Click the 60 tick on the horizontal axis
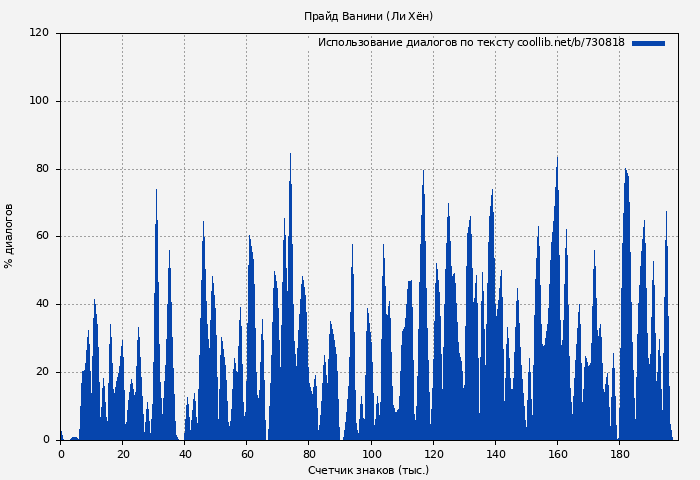 click(x=247, y=453)
